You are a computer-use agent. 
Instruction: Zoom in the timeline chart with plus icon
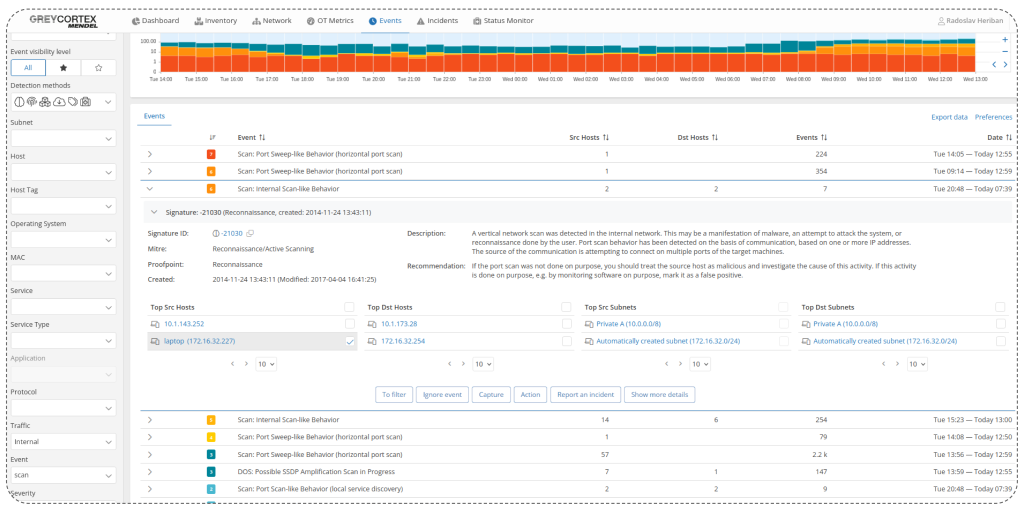coord(1005,40)
